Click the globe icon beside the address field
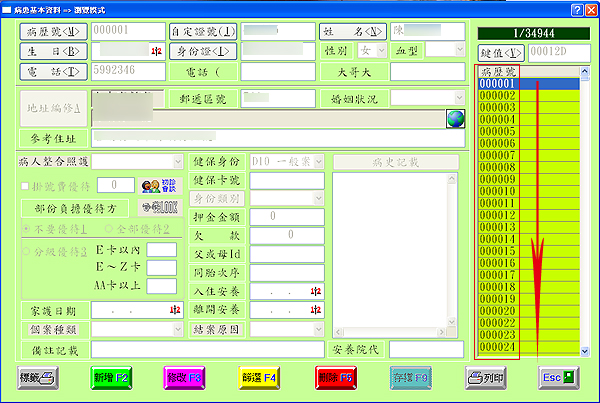Viewport: 600px width, 403px height. click(456, 119)
